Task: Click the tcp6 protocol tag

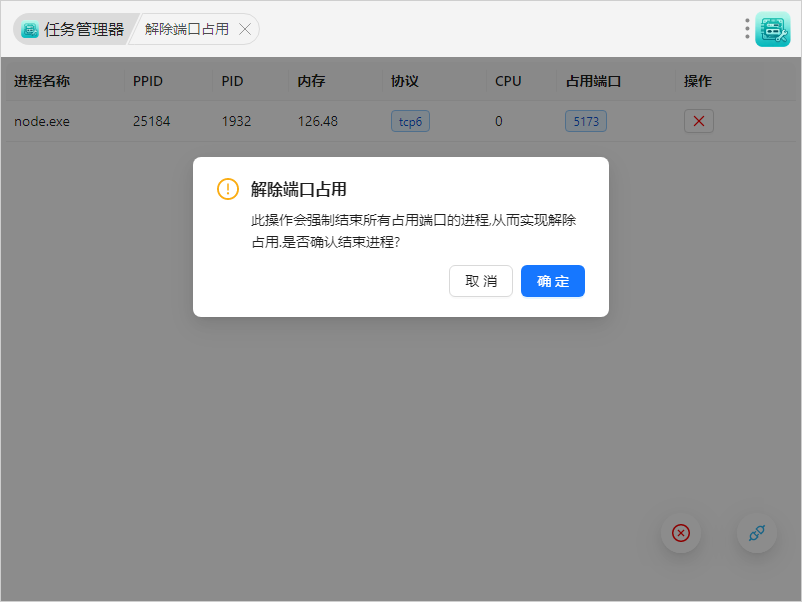Action: click(410, 121)
